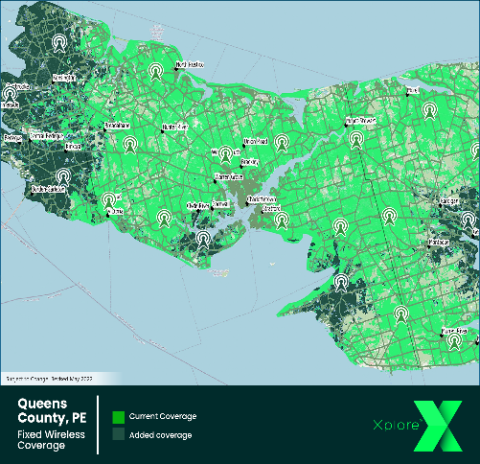Click the tower icon beside North Rustico
The height and width of the screenshot is (464, 480).
(x=155, y=72)
